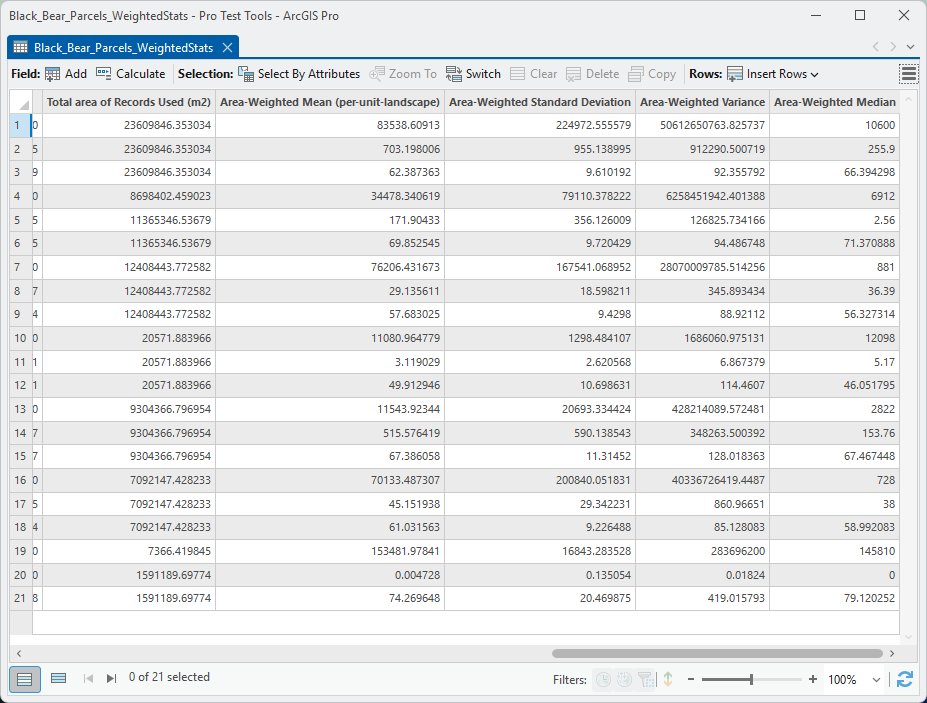
Task: Click Insert Rows button
Action: click(767, 74)
